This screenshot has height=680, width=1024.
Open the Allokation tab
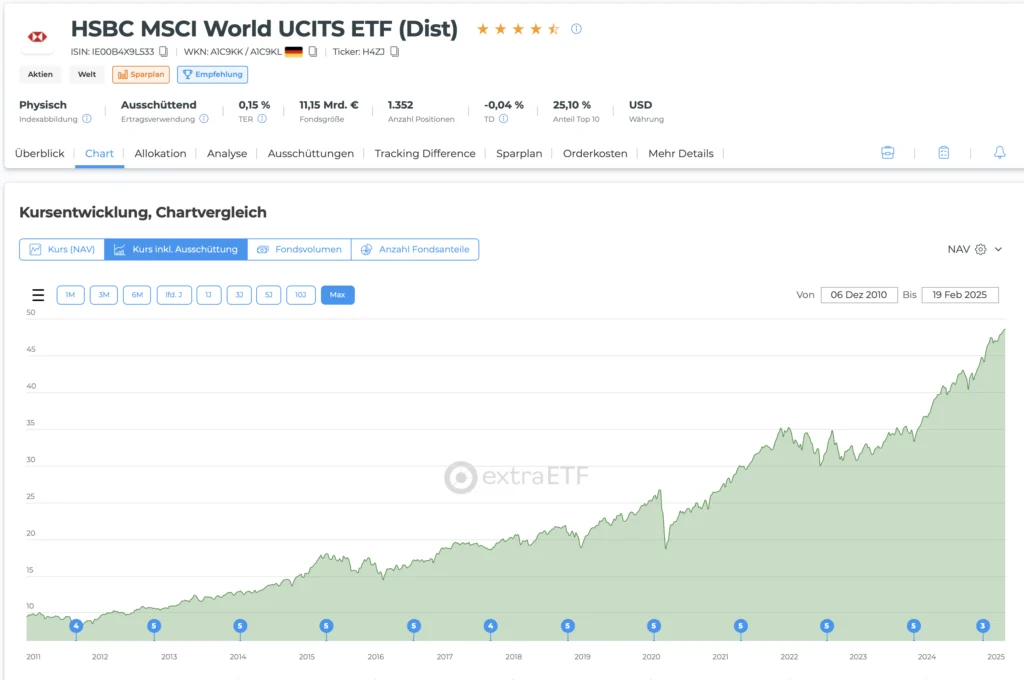(160, 154)
